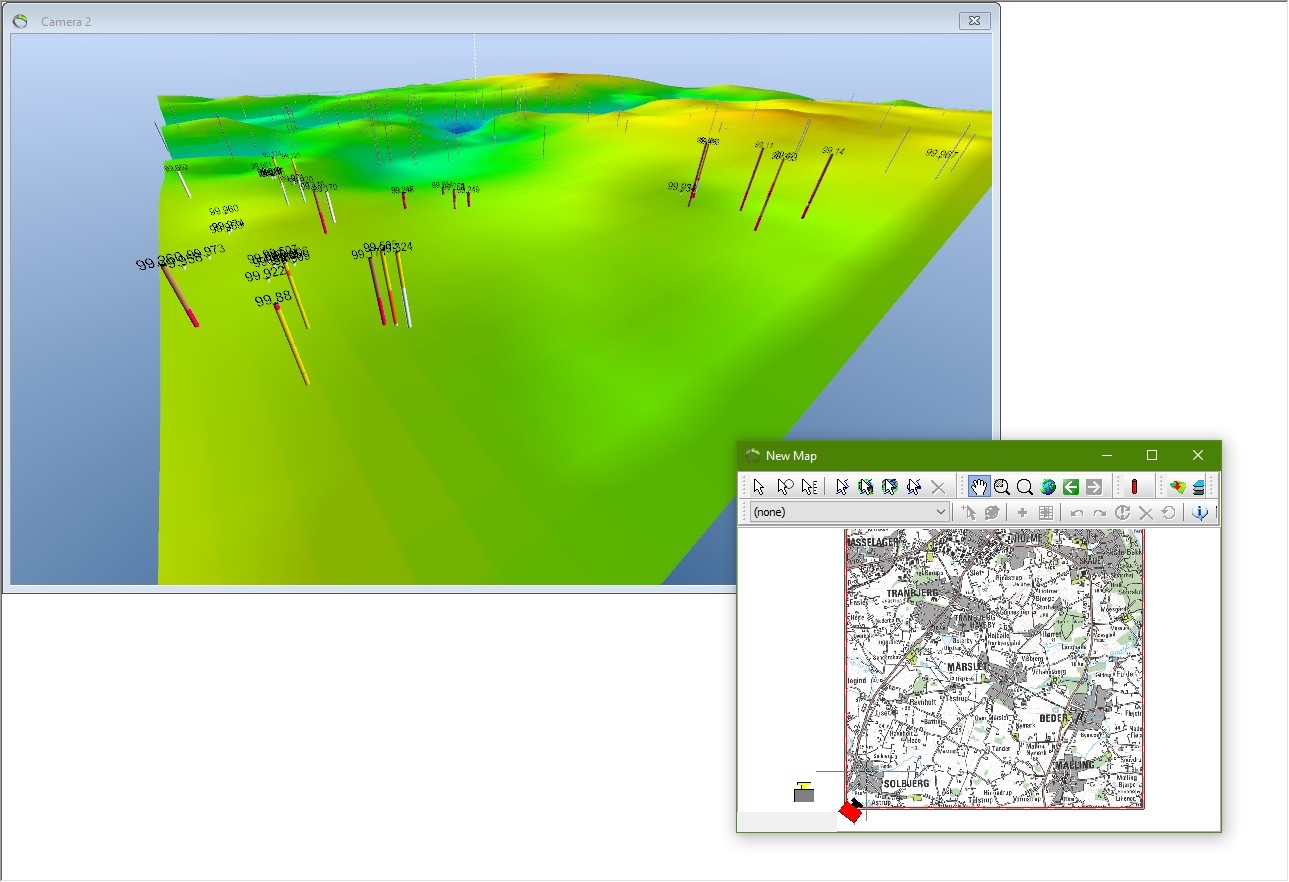Click the grey X clear selection icon

click(x=938, y=487)
